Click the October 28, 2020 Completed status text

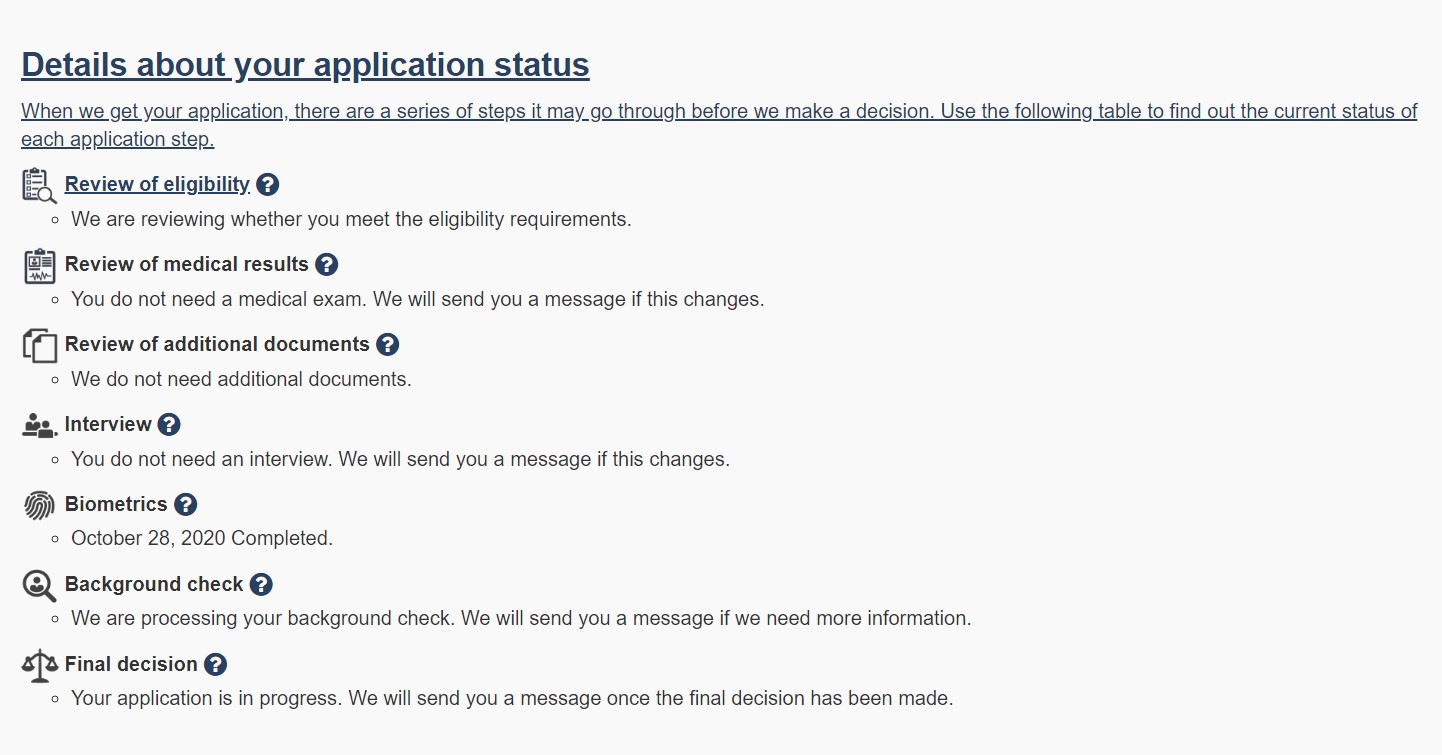[x=202, y=538]
